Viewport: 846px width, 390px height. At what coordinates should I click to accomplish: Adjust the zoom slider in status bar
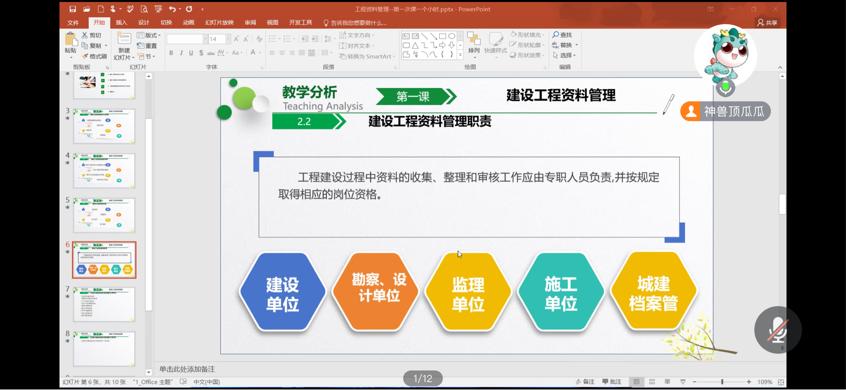721,381
